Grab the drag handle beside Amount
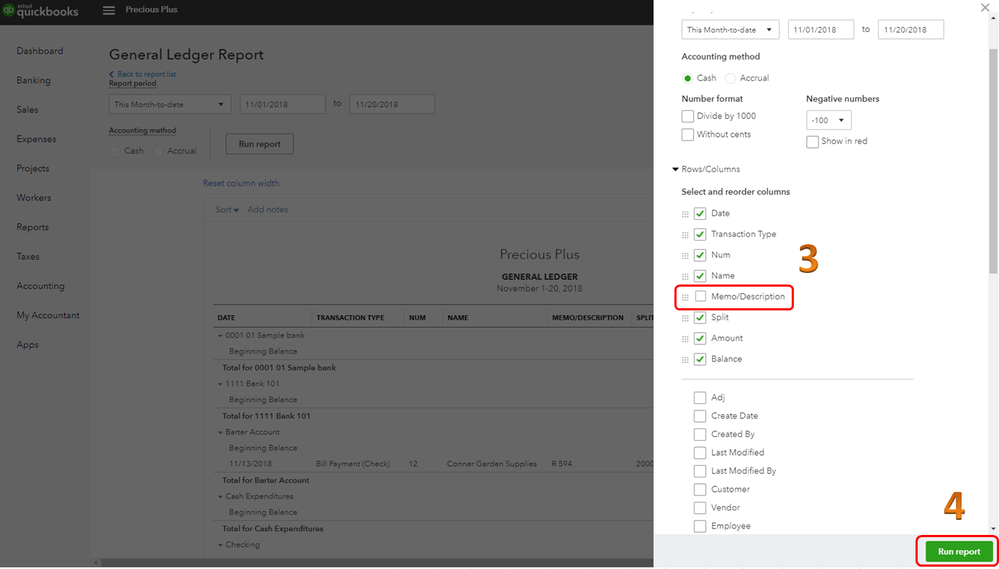999x569 pixels. click(686, 339)
